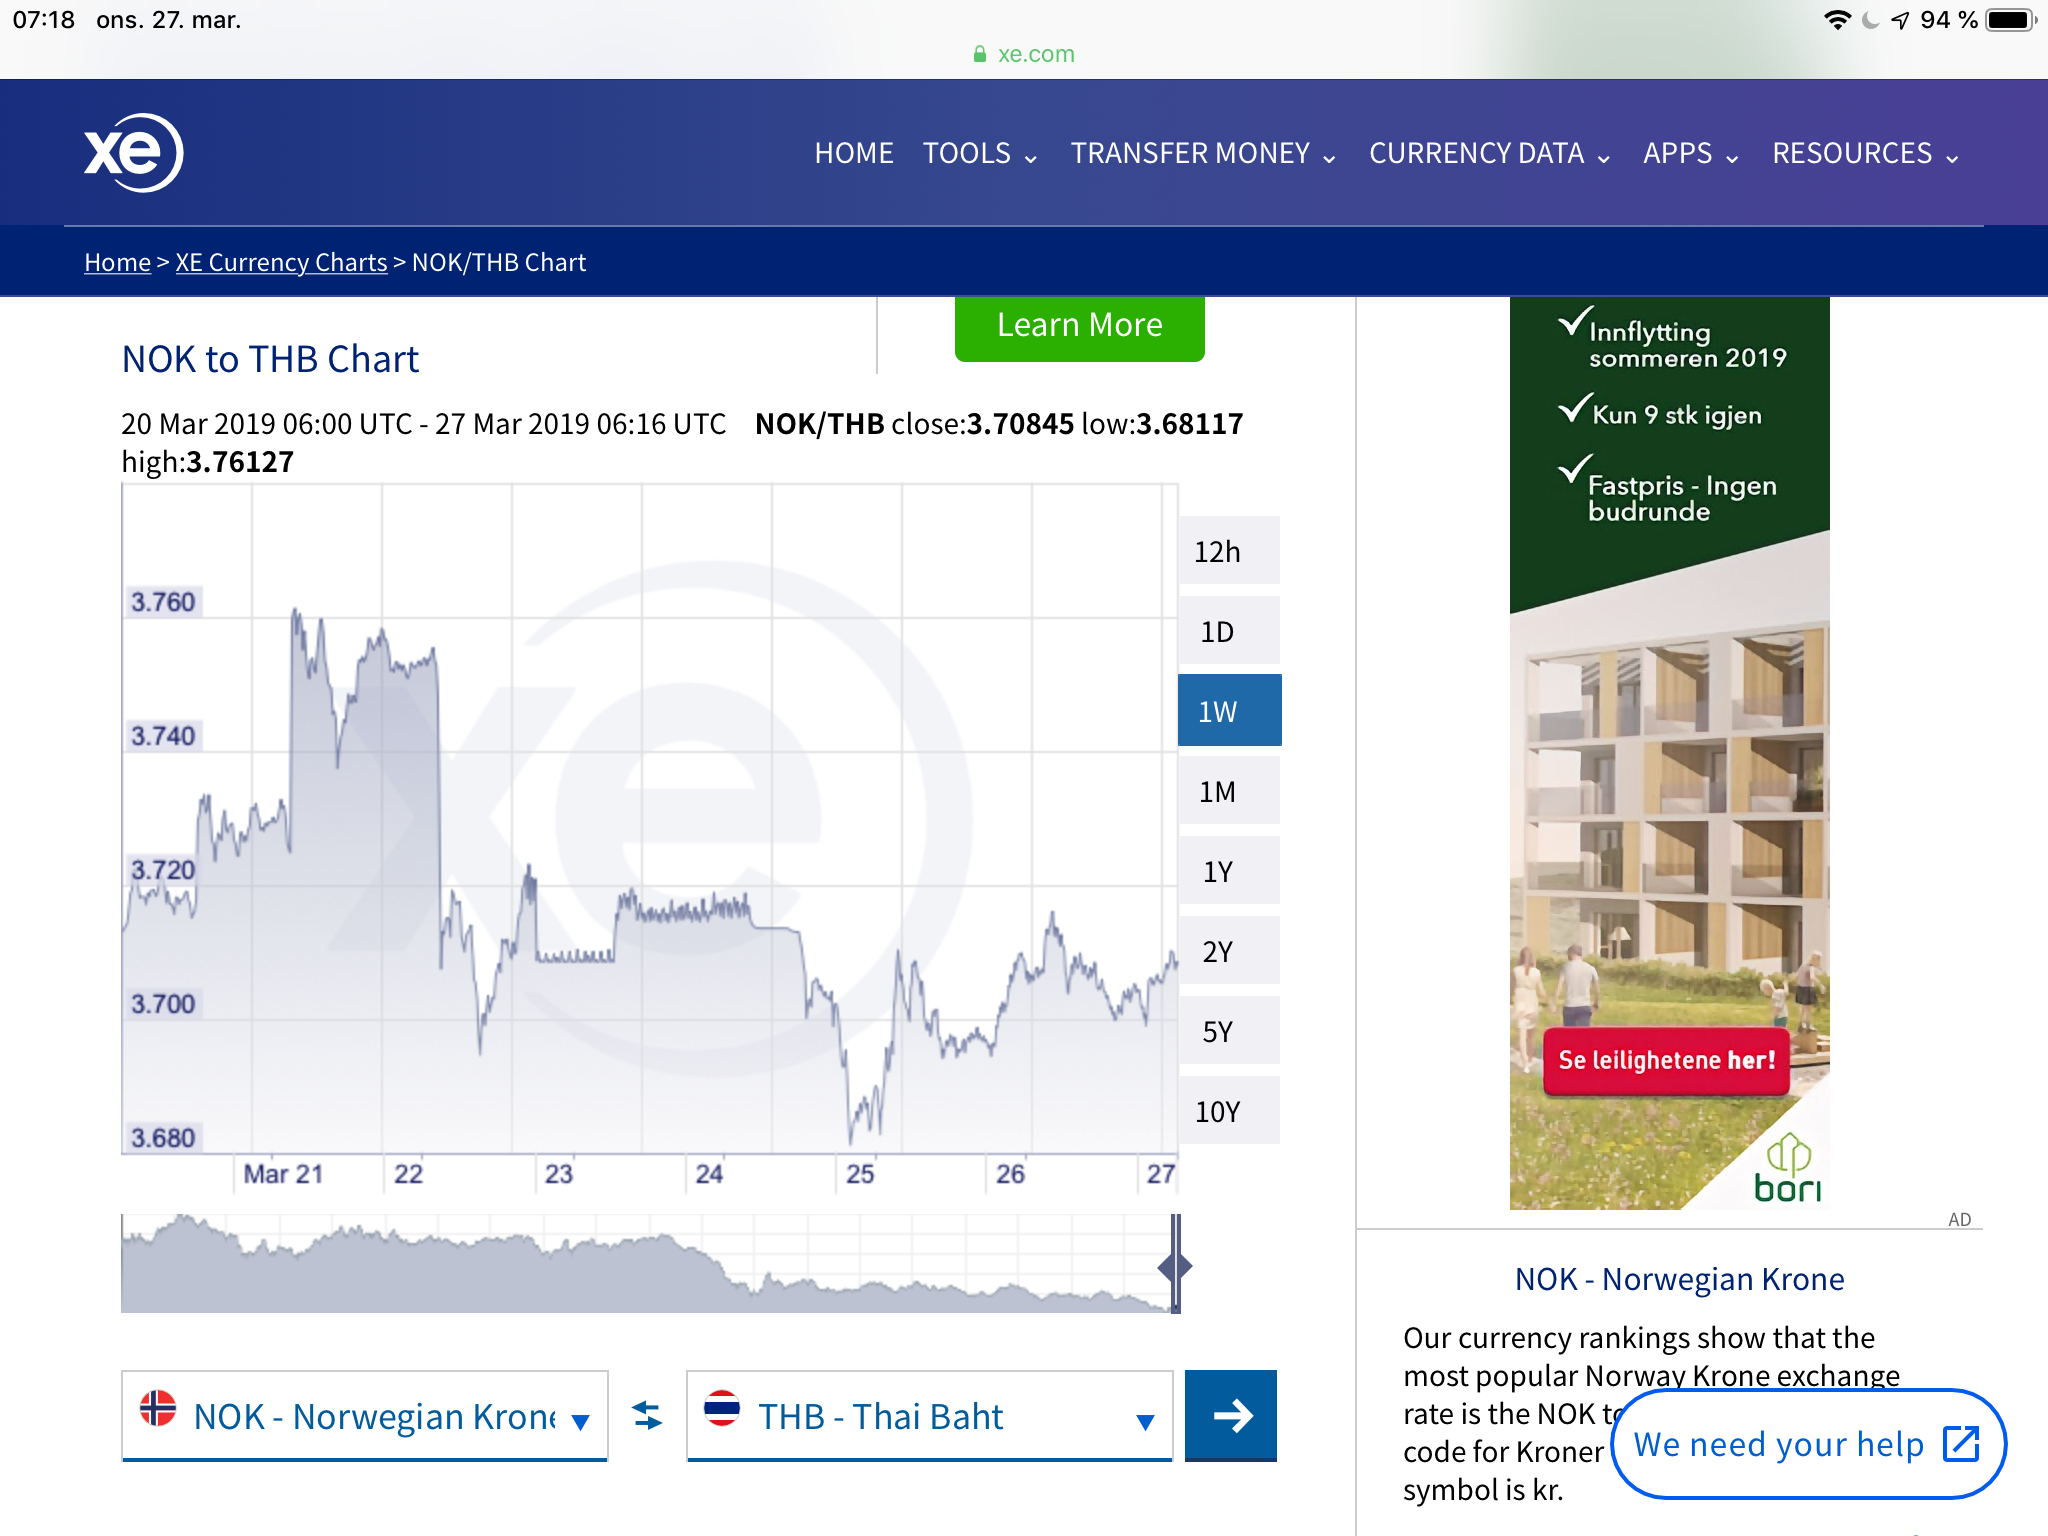Switch chart range to 1D
This screenshot has height=1536, width=2048.
point(1228,631)
